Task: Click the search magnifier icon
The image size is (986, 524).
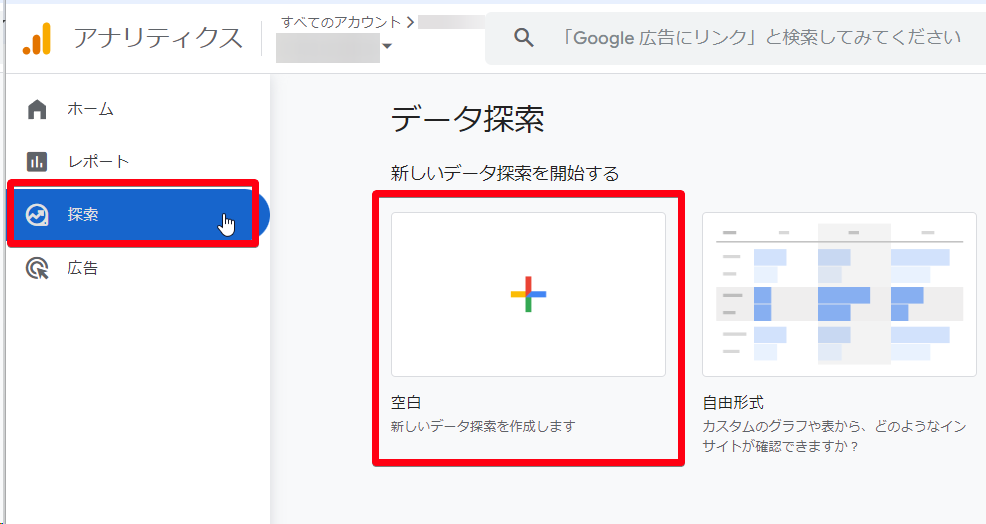Action: pyautogui.click(x=524, y=38)
